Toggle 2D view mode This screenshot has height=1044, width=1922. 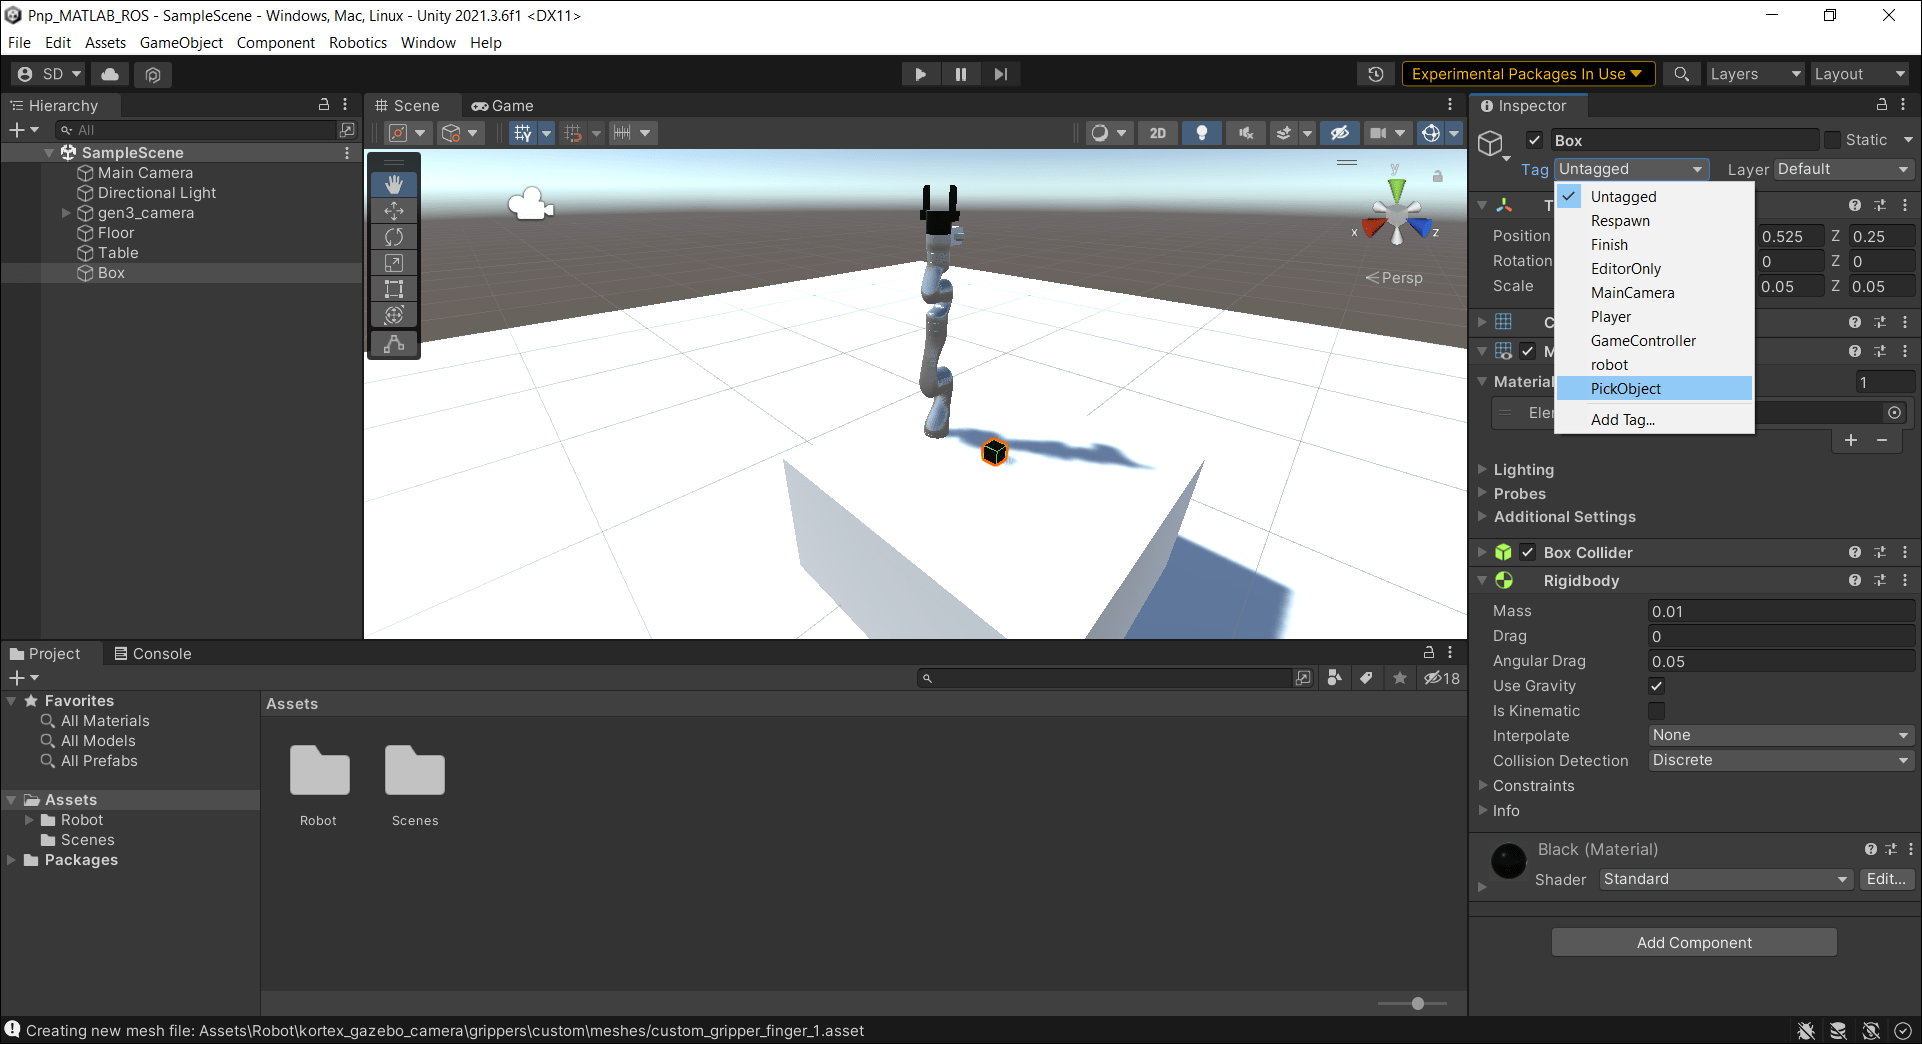pos(1158,133)
